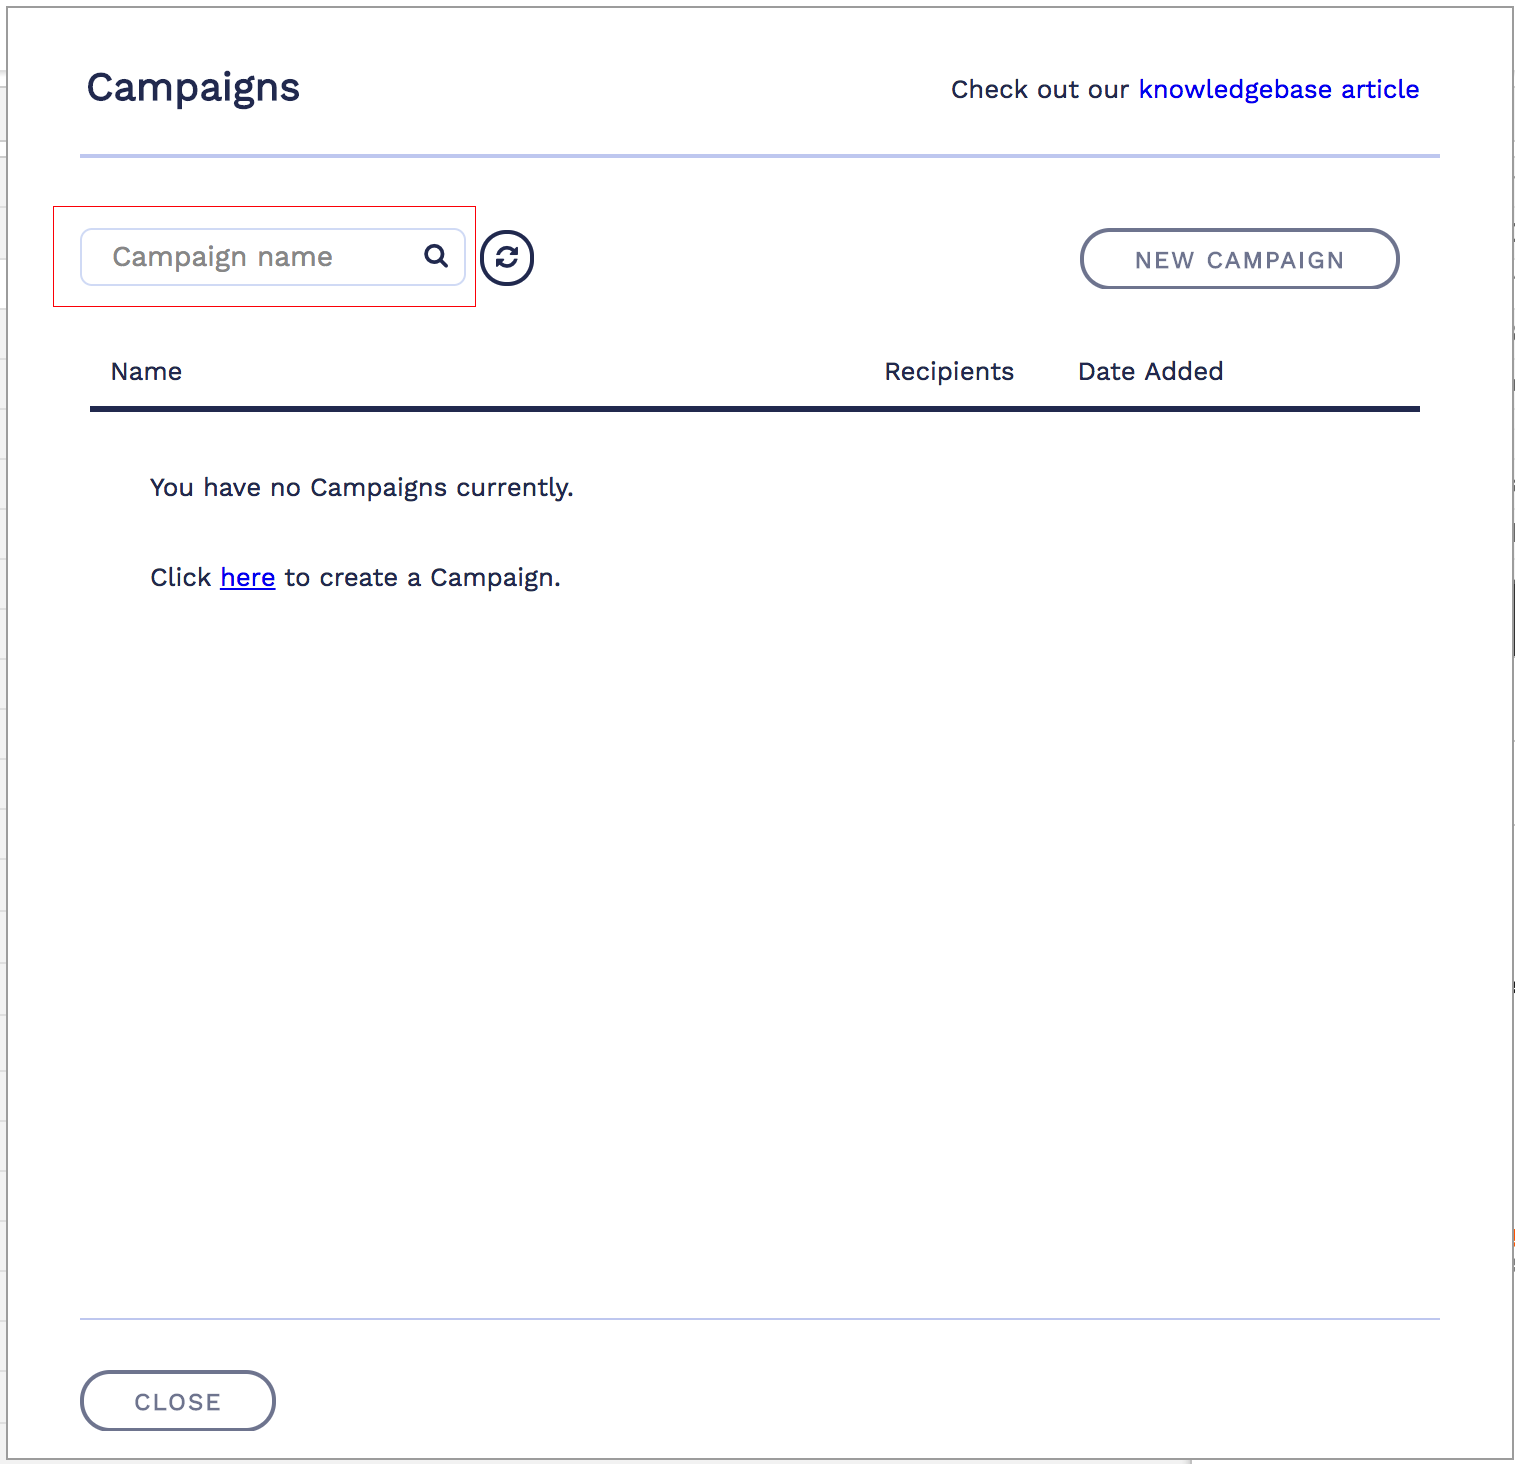This screenshot has height=1464, width=1515.
Task: Open the knowledgebase article link
Action: point(1278,89)
